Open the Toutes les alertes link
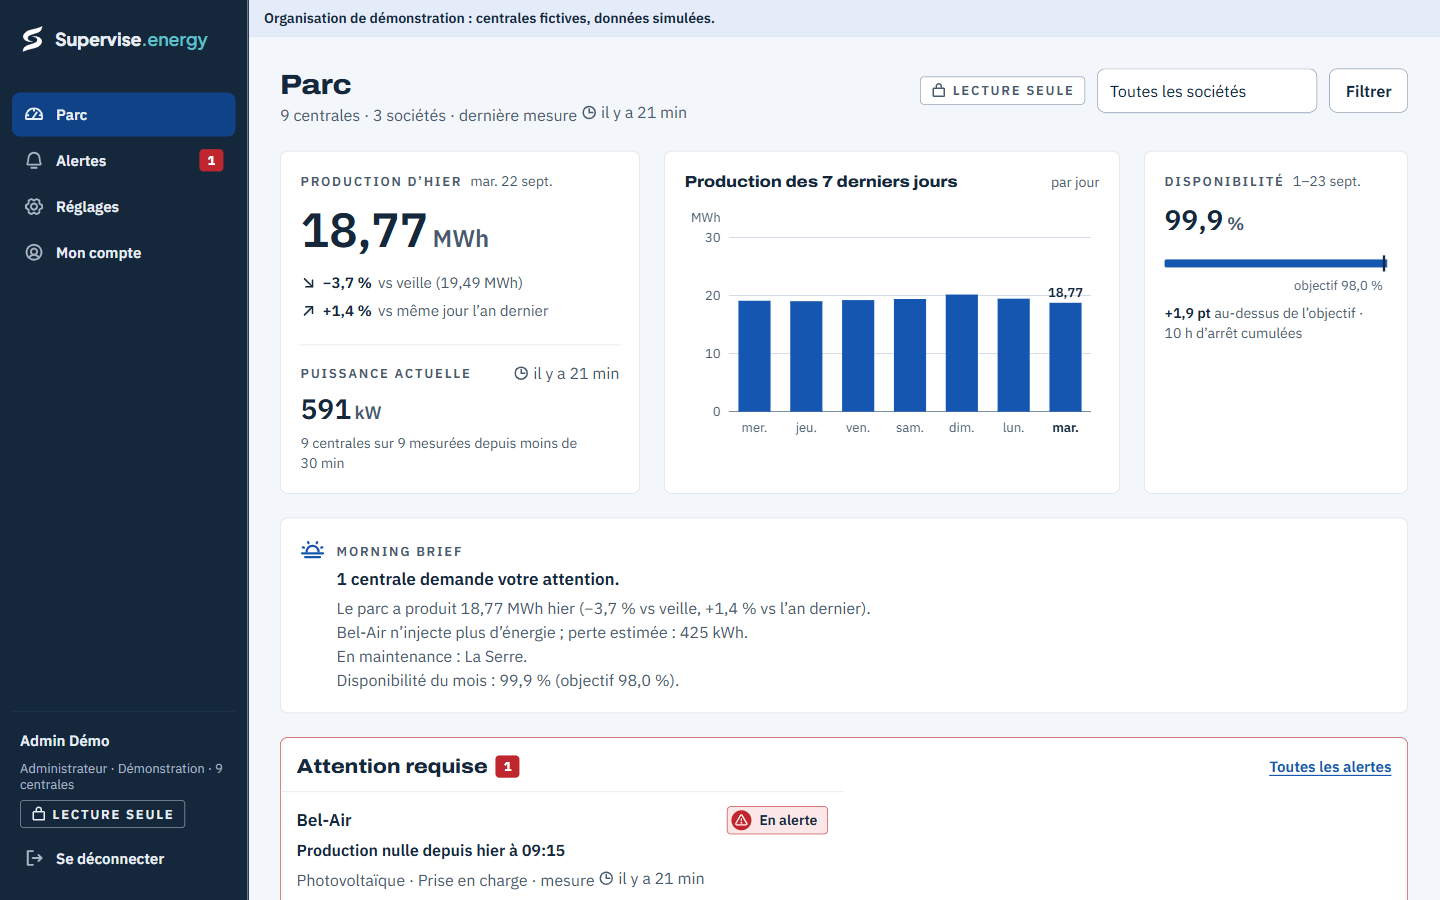 click(x=1330, y=767)
